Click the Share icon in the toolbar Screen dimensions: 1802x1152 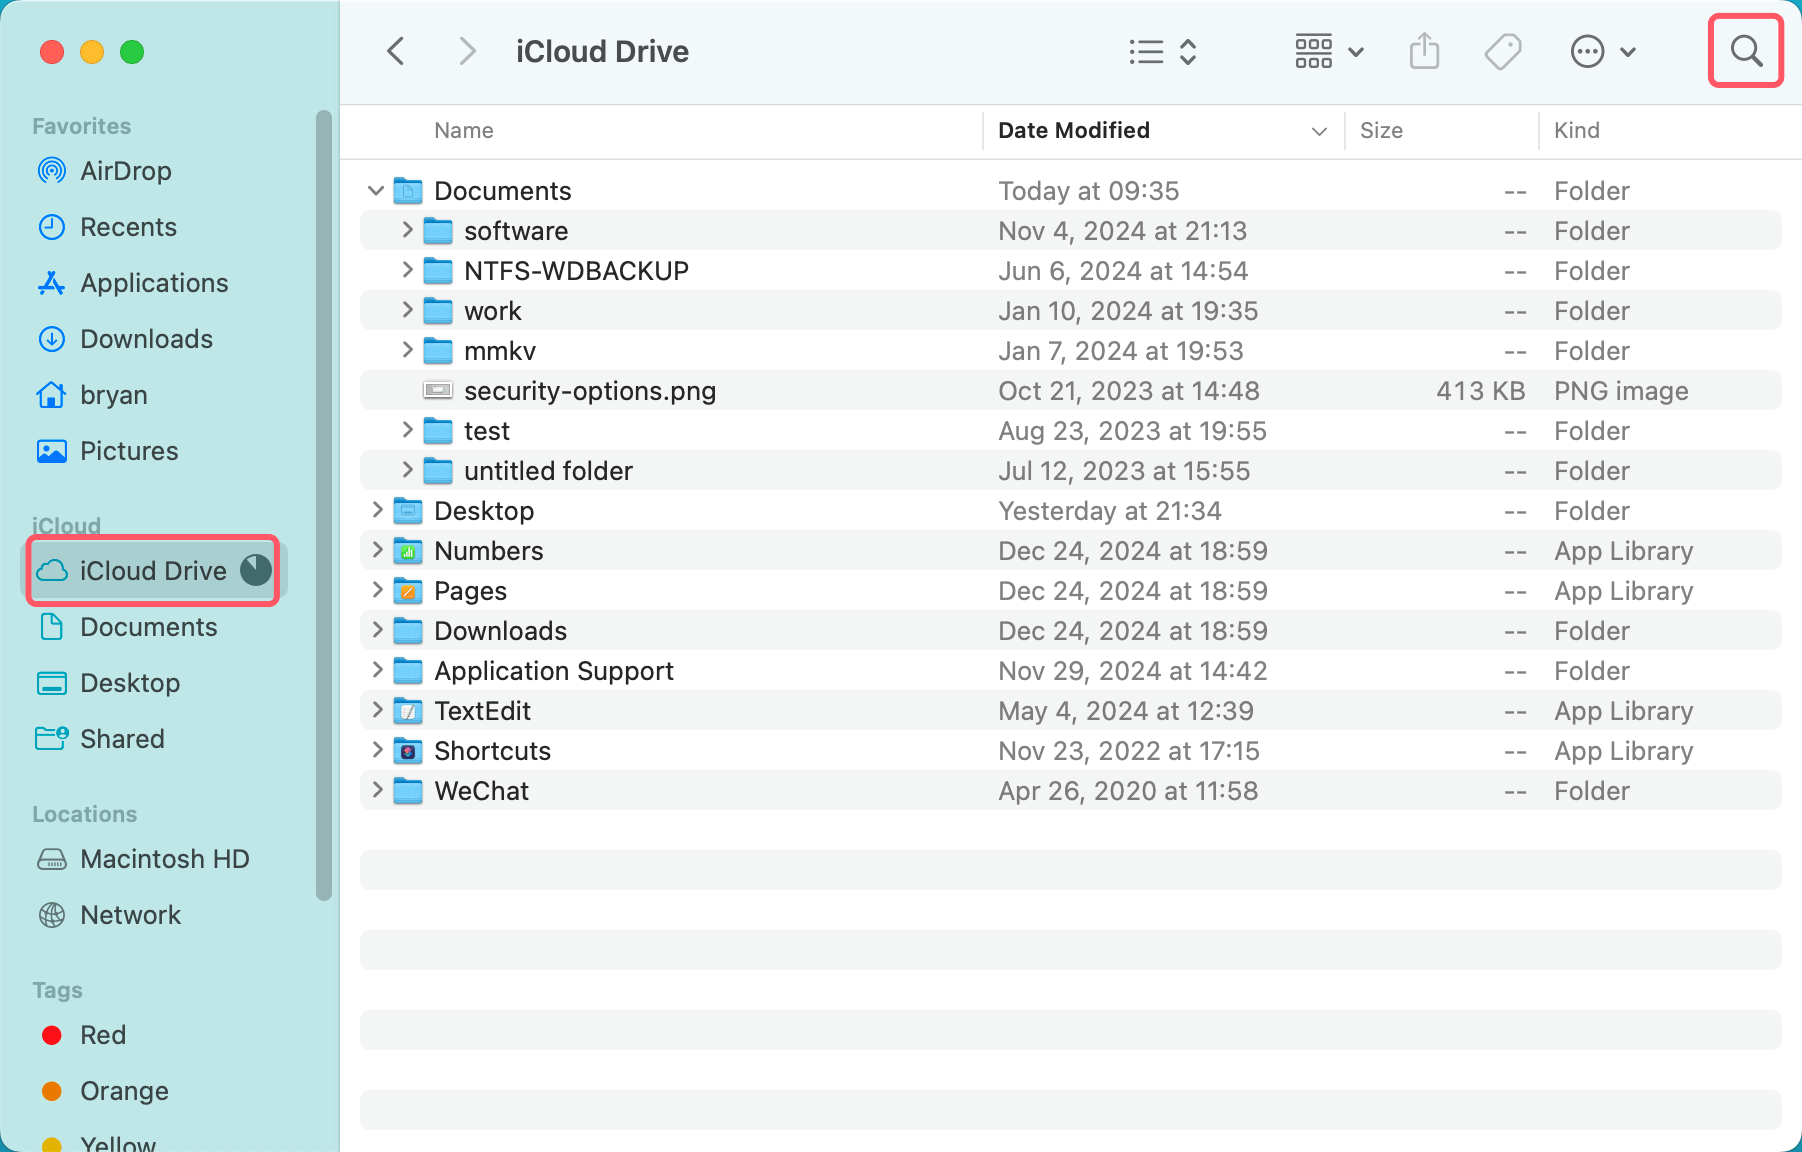click(1424, 51)
